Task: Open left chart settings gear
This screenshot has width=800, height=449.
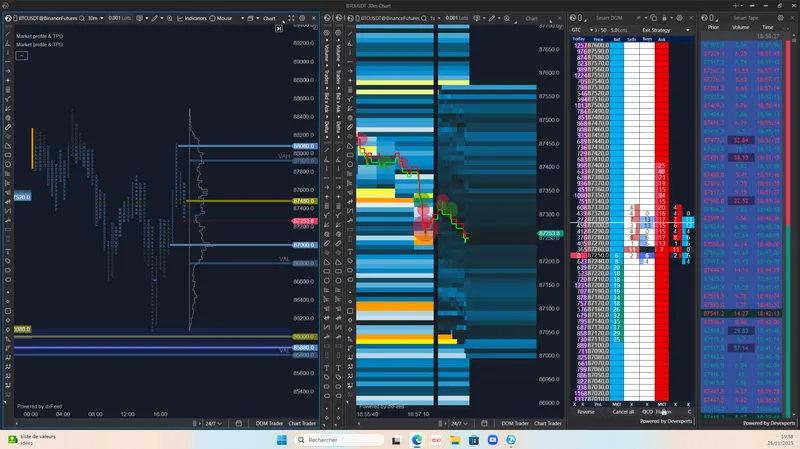Action: (x=303, y=18)
